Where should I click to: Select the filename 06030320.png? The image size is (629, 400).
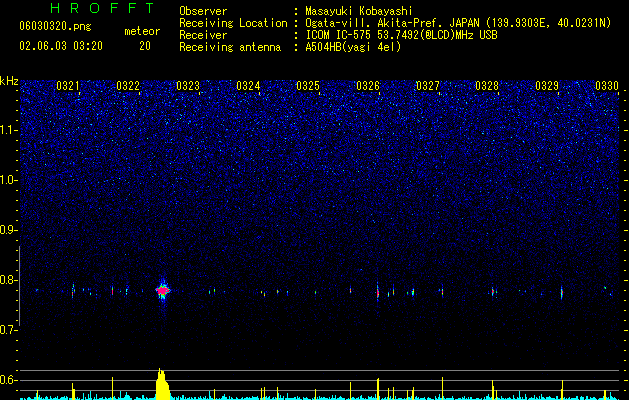[55, 26]
